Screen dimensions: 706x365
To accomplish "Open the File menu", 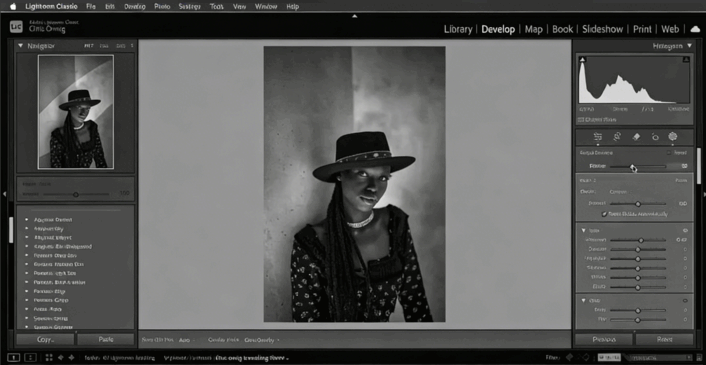I will (91, 7).
